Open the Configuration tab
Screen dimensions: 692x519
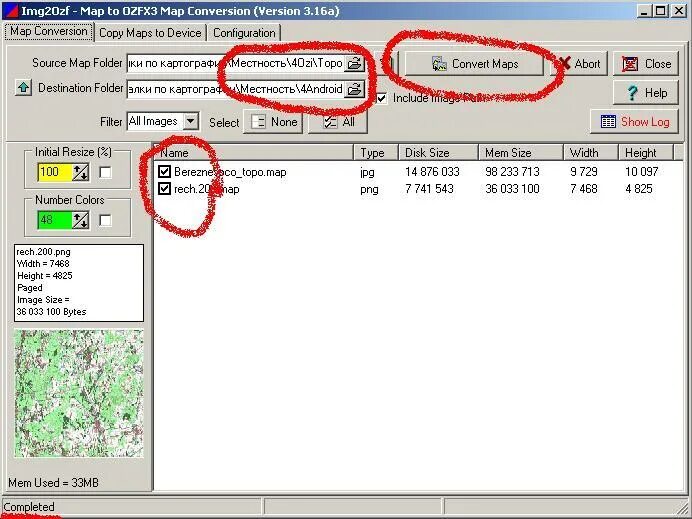pyautogui.click(x=244, y=33)
